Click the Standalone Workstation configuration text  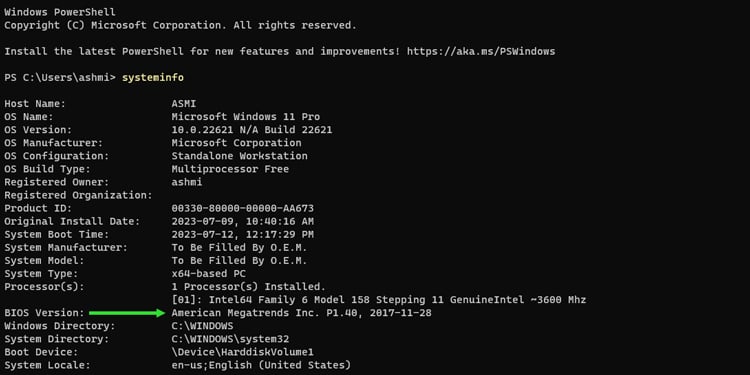coord(239,156)
